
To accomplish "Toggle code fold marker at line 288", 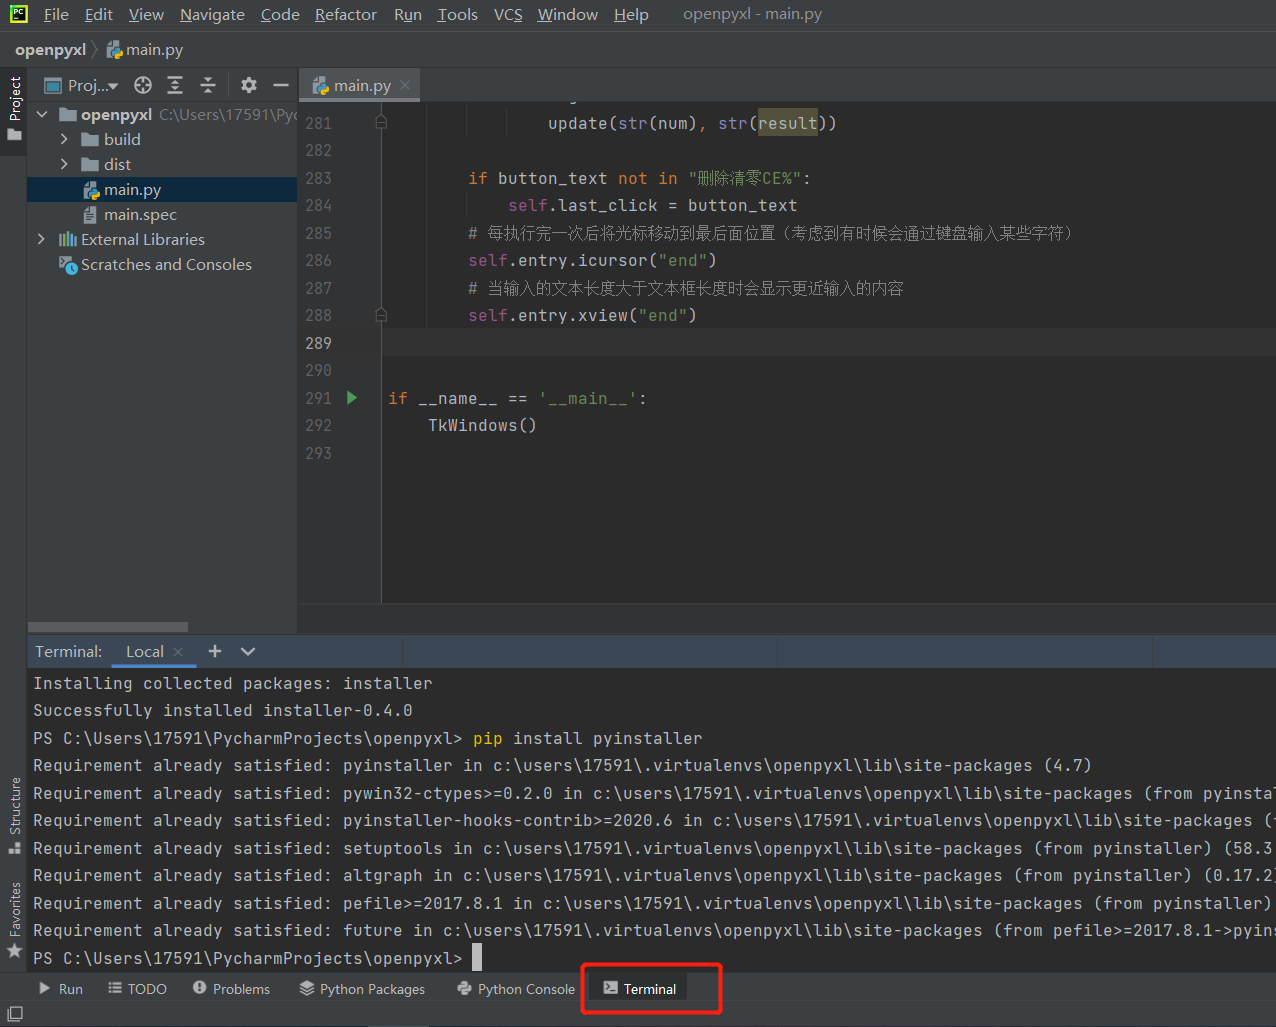I will (381, 315).
